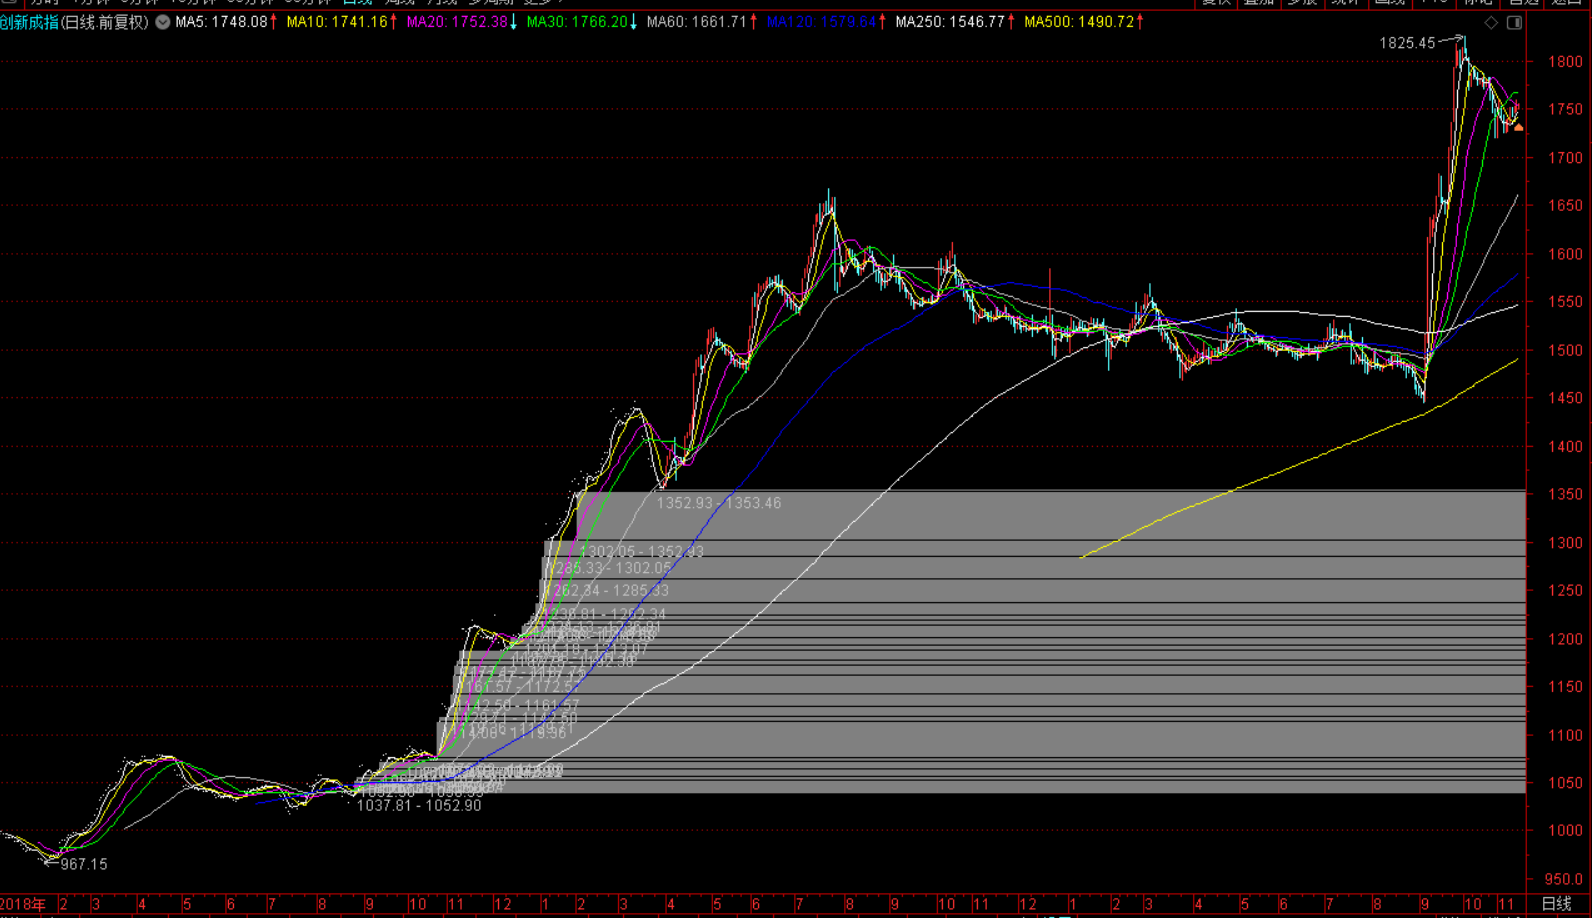Select the MA500: 1490.72 indicator label
The image size is (1592, 918).
tap(1079, 22)
